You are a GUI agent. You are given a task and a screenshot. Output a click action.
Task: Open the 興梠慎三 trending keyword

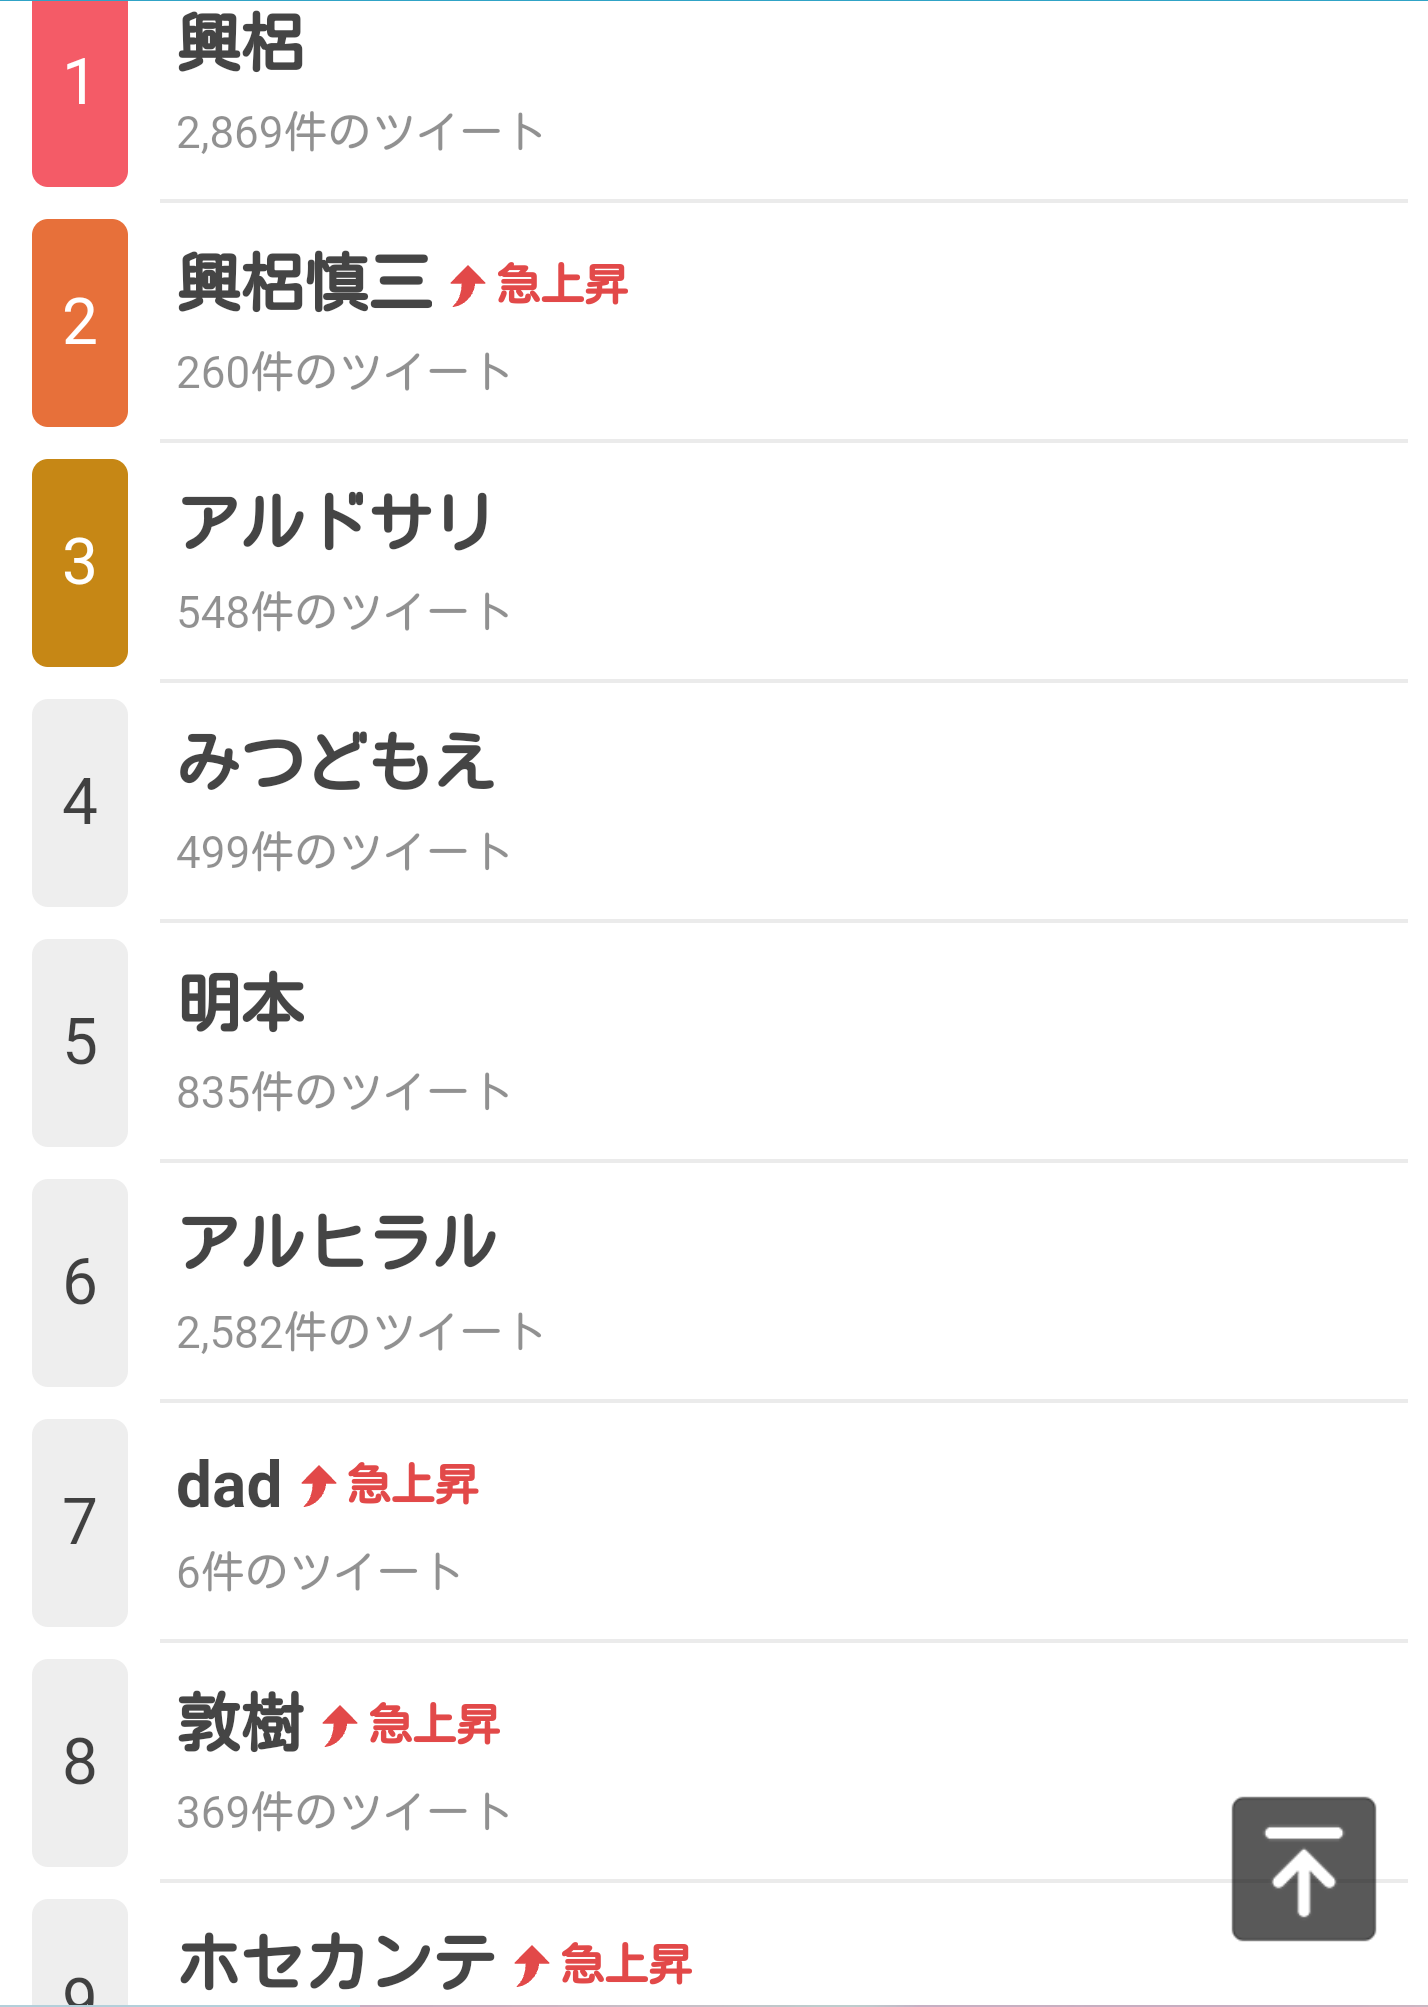pyautogui.click(x=304, y=283)
